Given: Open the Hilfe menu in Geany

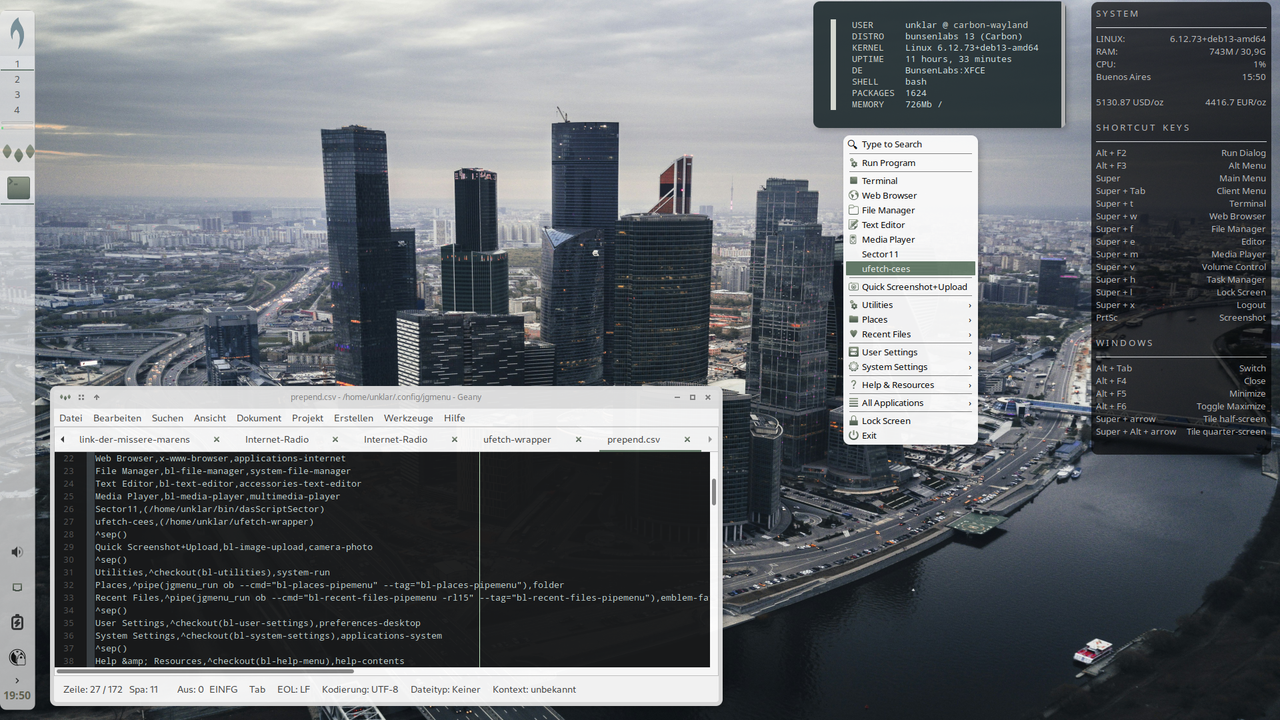Looking at the screenshot, I should click(x=454, y=418).
